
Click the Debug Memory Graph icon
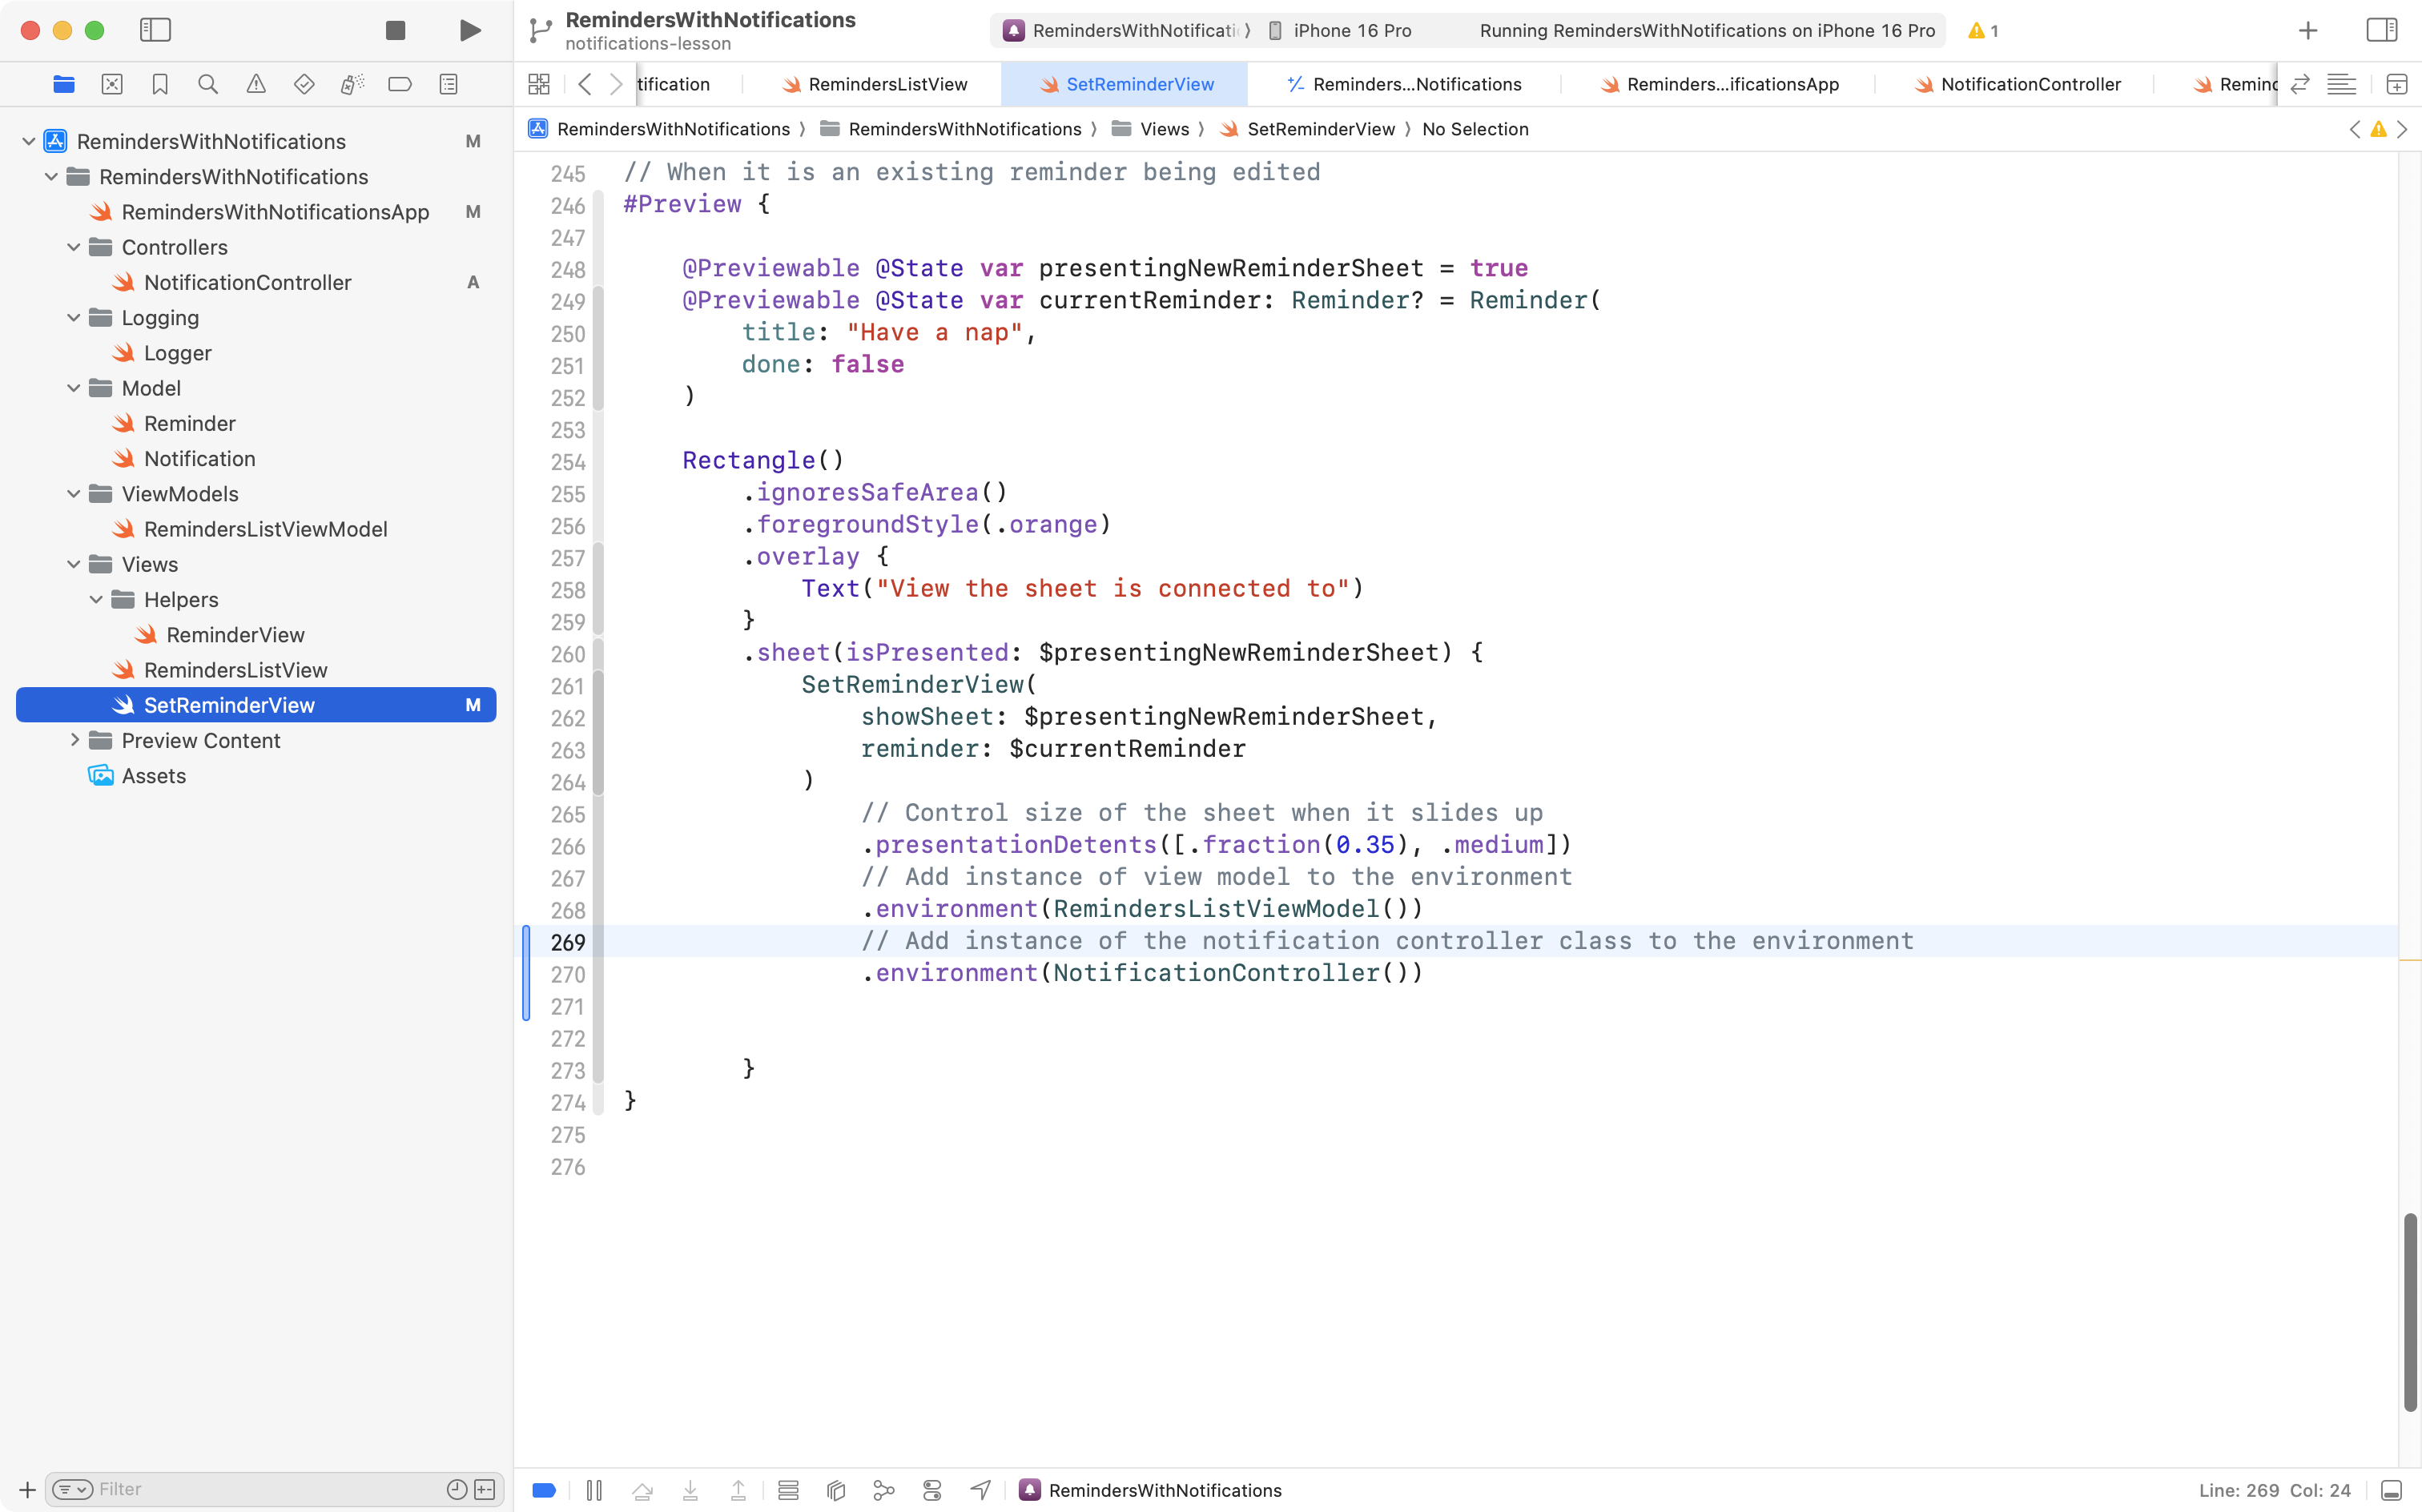[x=884, y=1490]
